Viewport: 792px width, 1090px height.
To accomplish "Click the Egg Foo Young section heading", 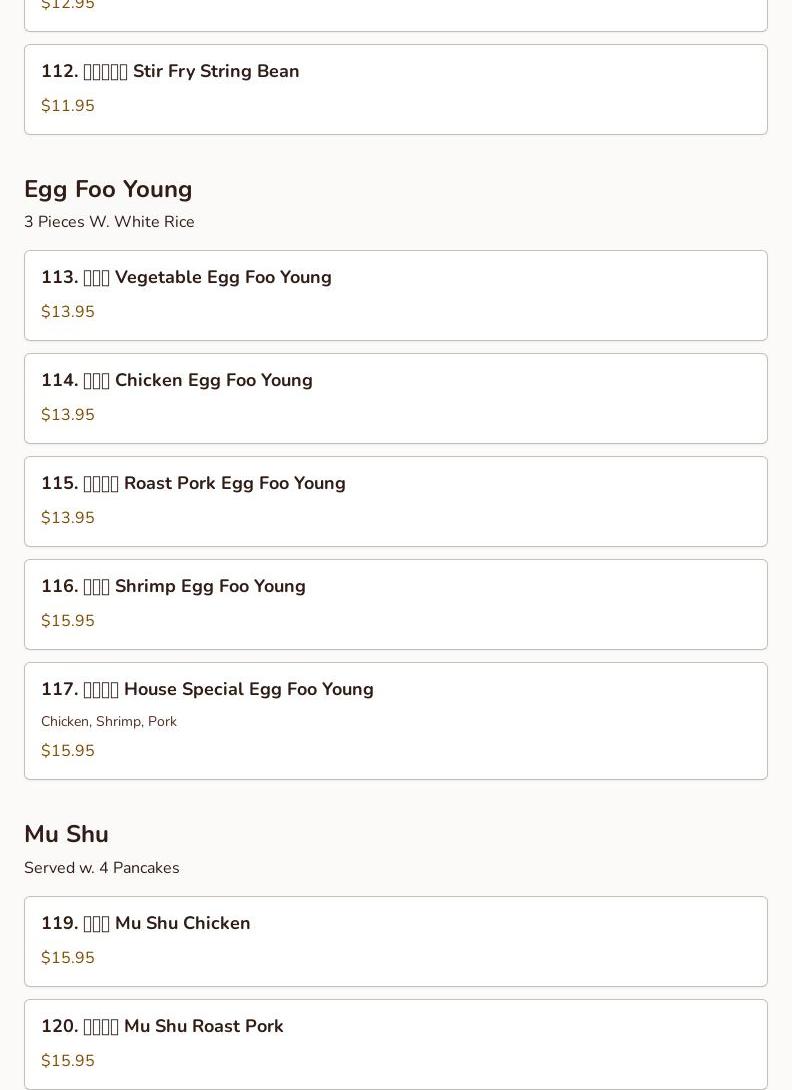I will [x=108, y=189].
